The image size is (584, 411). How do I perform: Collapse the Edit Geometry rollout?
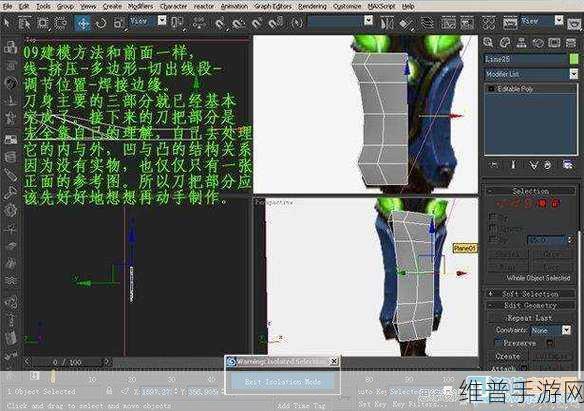530,306
